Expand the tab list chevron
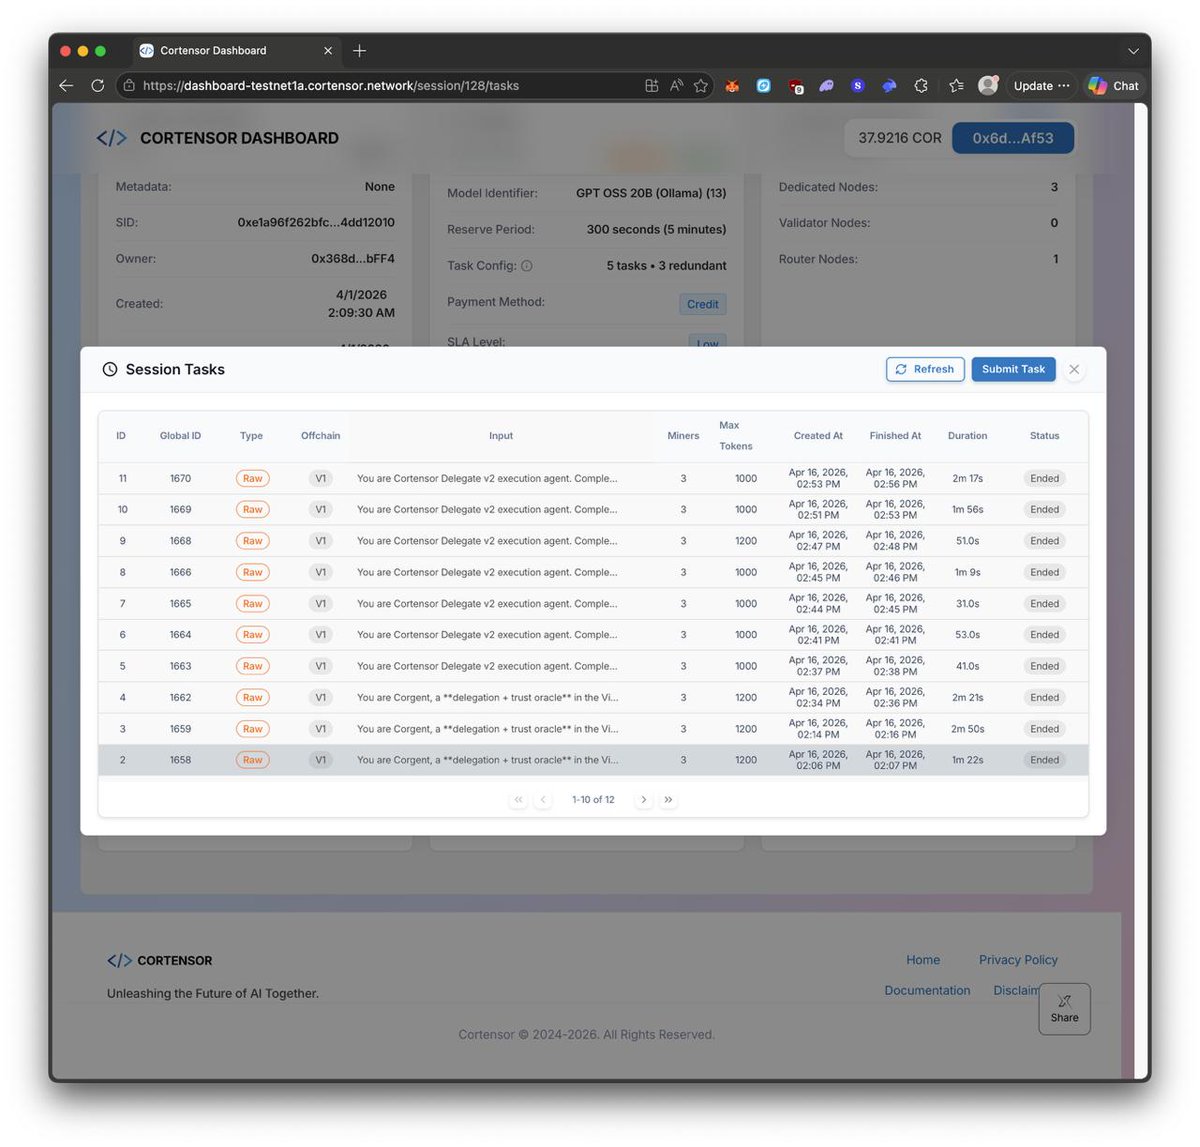 (x=1133, y=51)
